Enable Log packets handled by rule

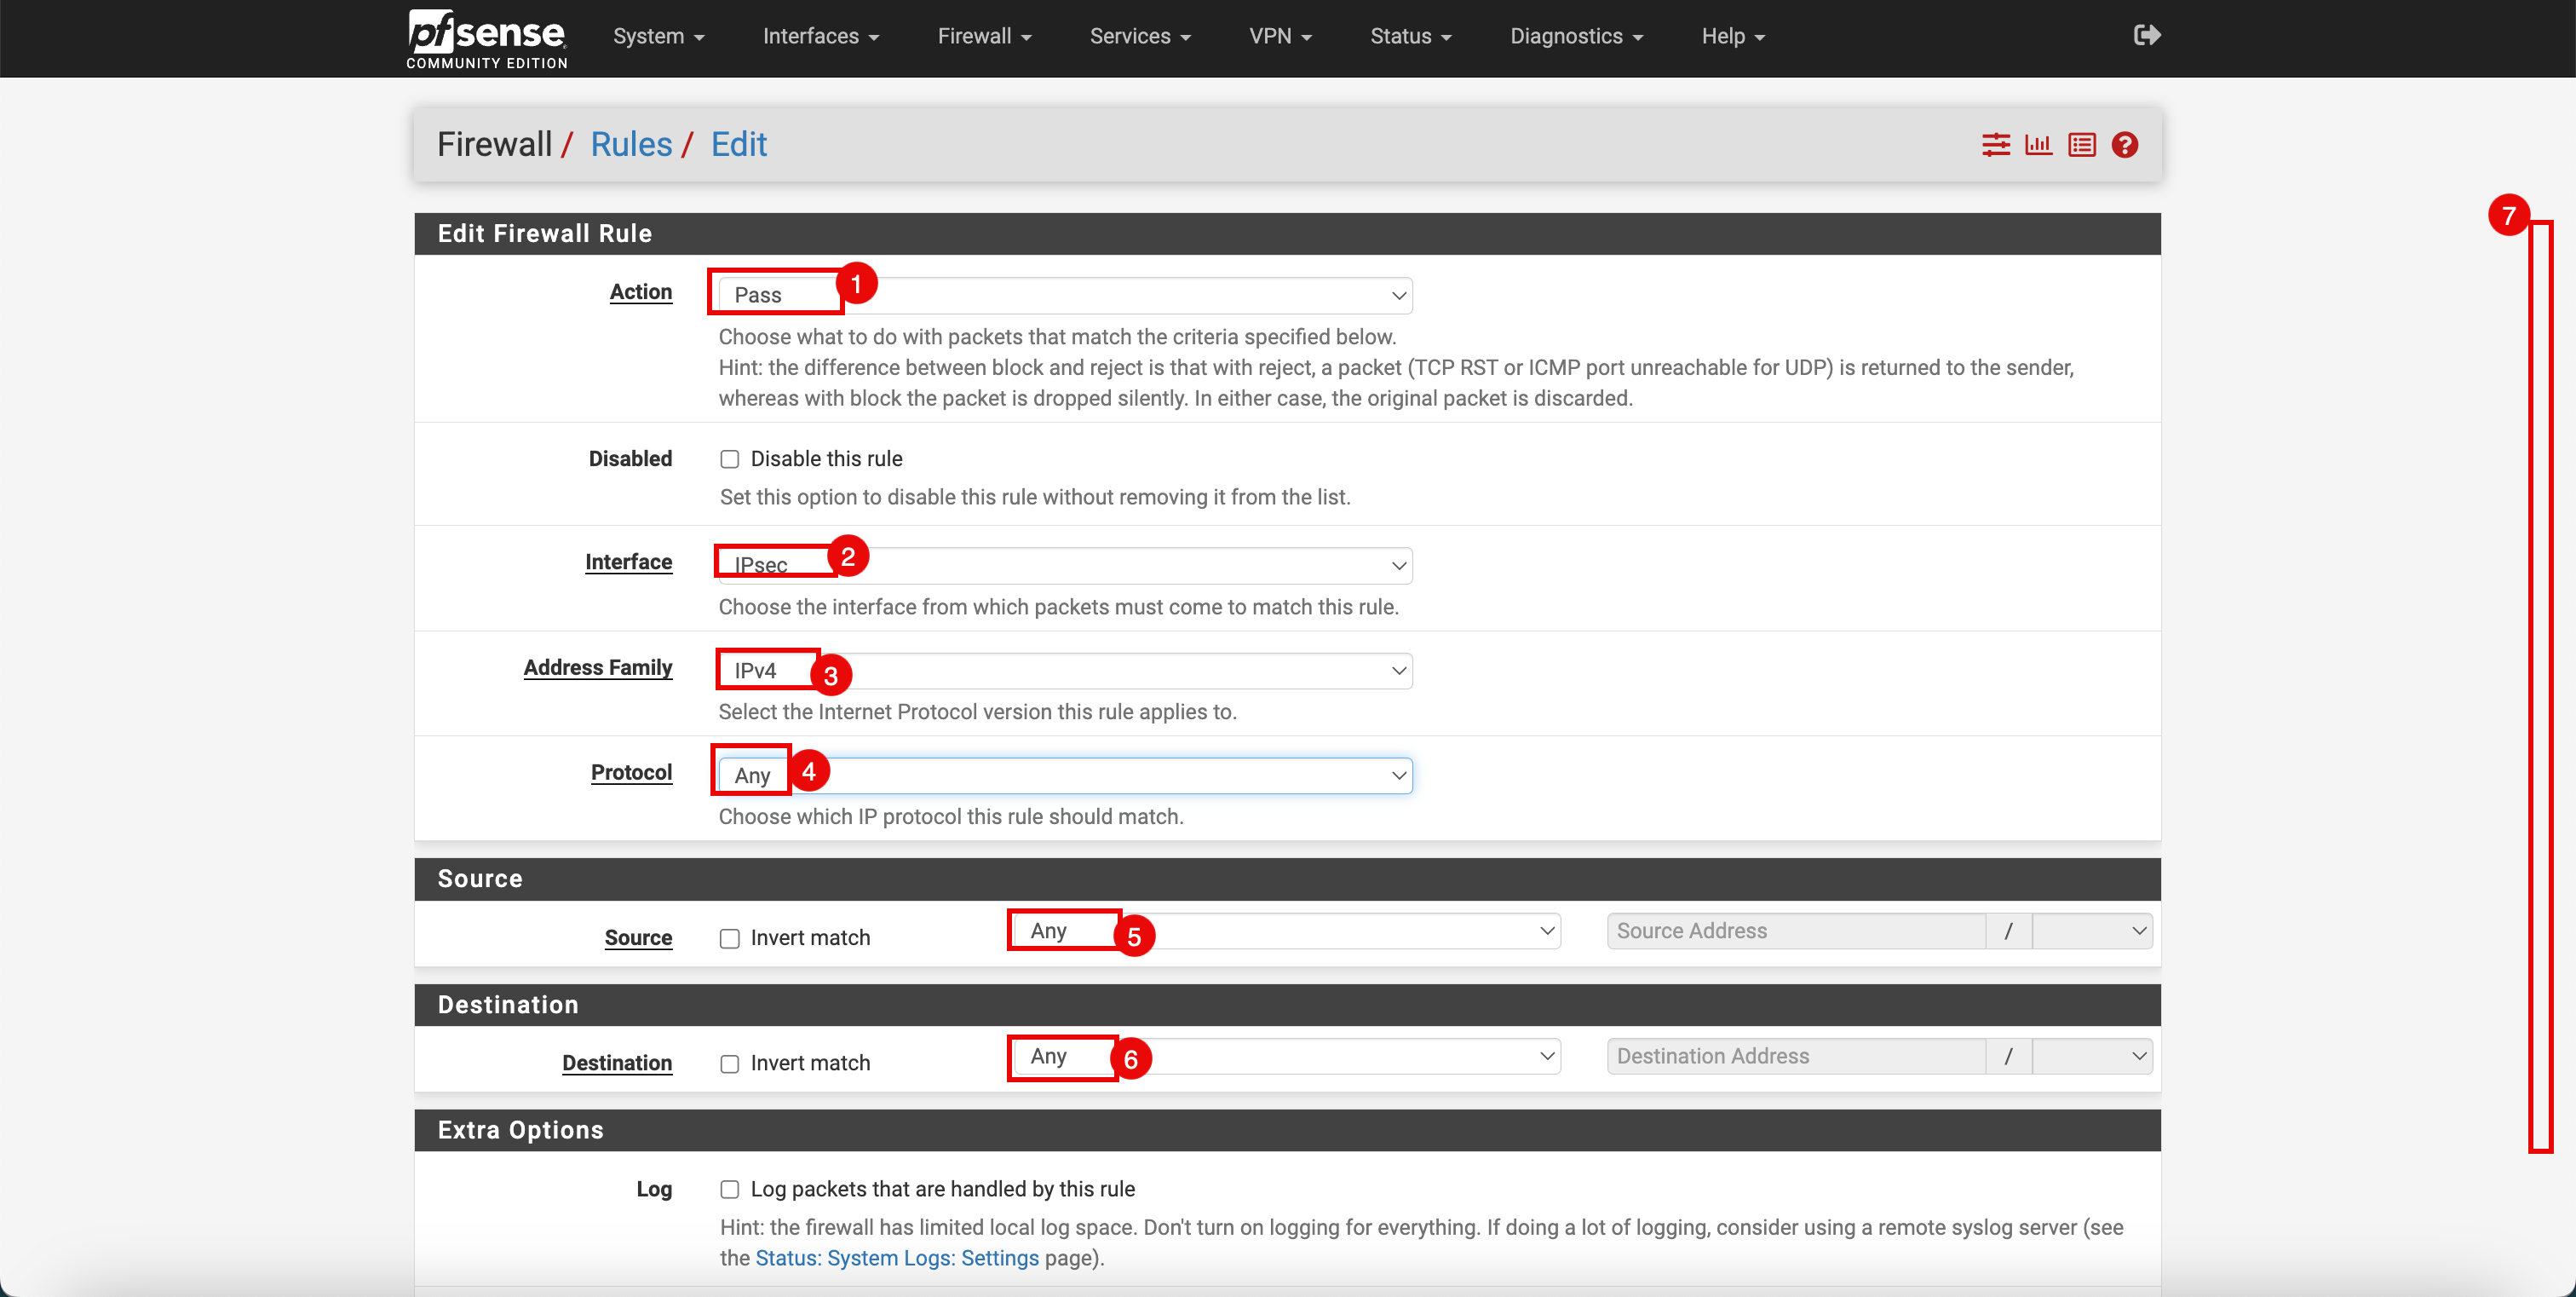730,1189
